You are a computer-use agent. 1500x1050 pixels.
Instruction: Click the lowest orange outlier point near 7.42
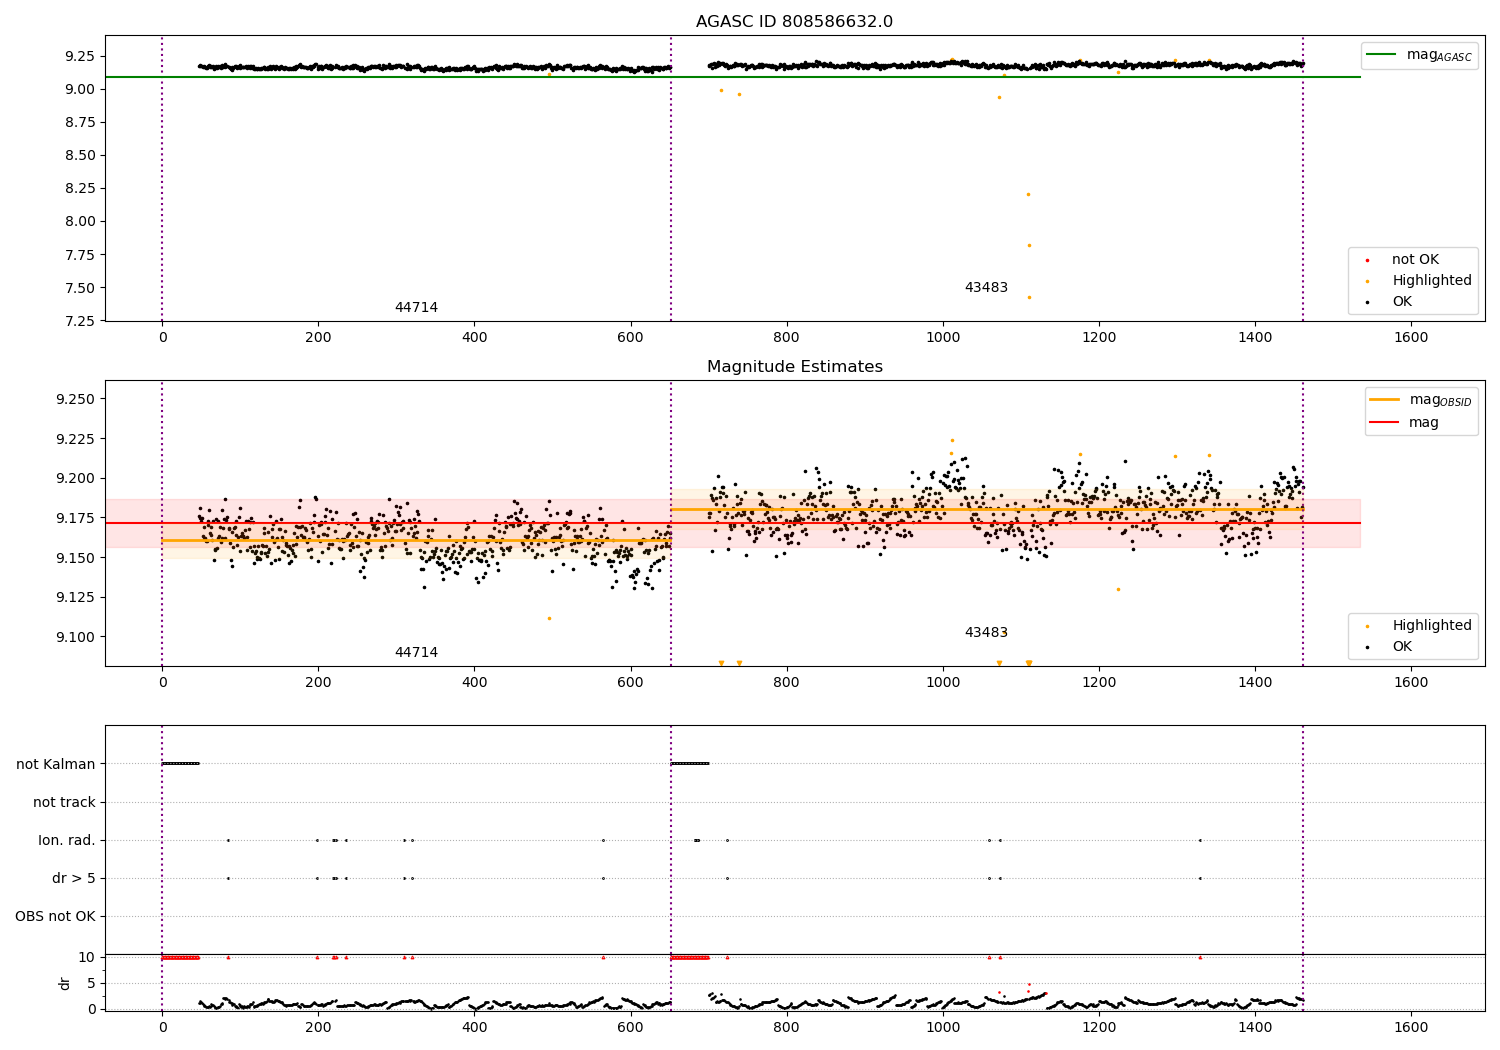point(1029,297)
